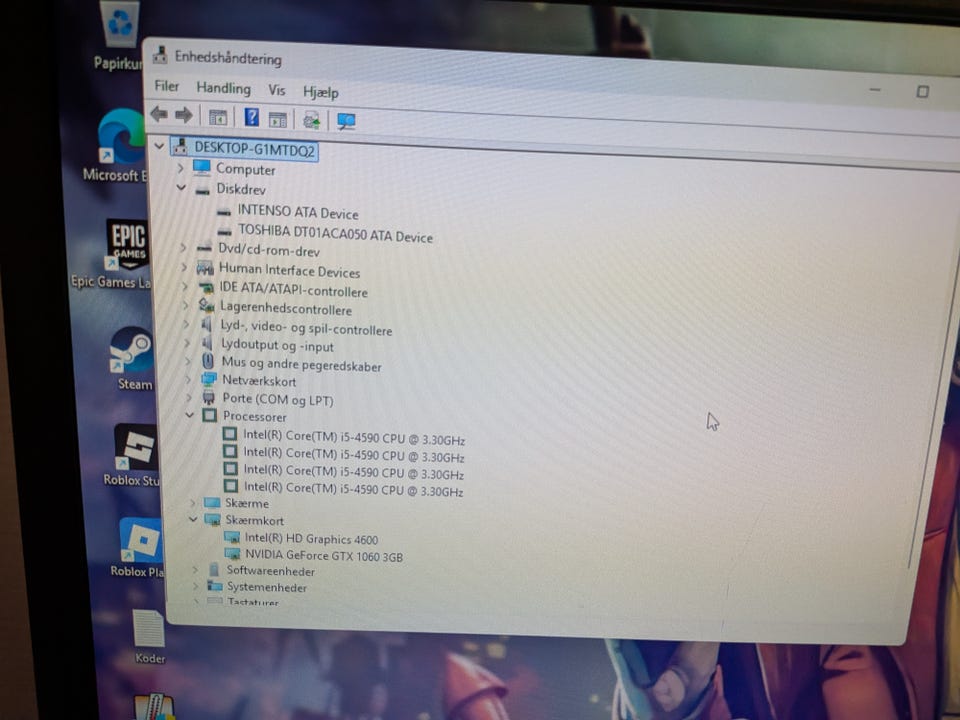Viewport: 960px width, 720px height.
Task: Click the Human Interface Devices icon
Action: 204,268
